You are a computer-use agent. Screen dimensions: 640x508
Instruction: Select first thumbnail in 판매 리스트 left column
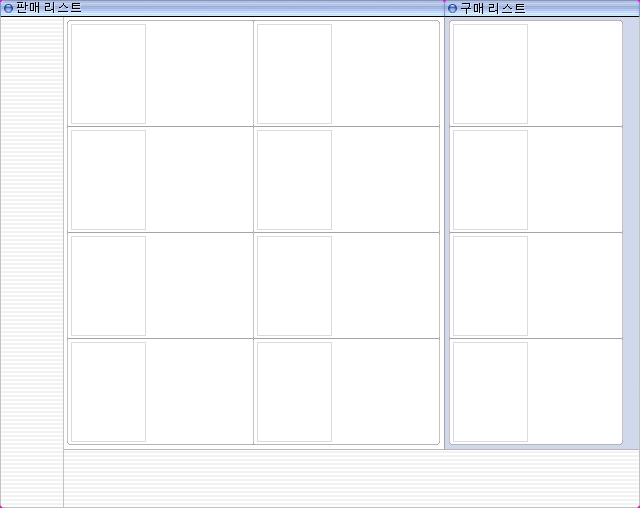pyautogui.click(x=109, y=74)
